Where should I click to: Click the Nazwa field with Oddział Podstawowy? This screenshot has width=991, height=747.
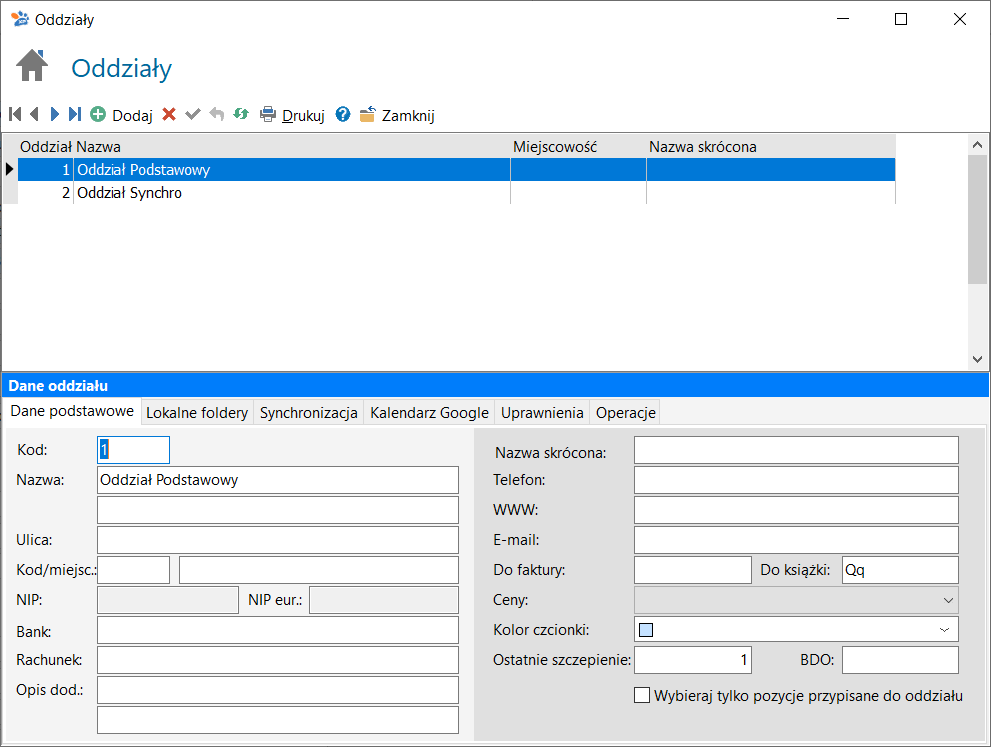click(278, 480)
